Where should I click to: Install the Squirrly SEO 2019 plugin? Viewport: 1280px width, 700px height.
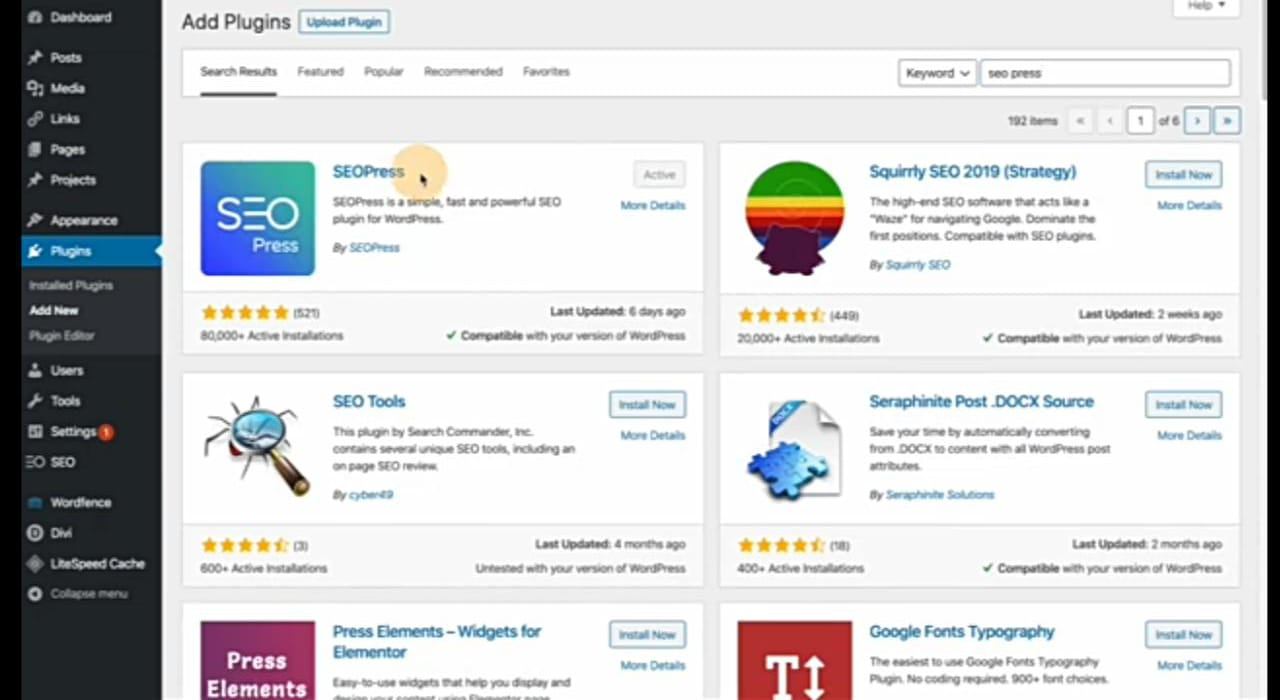1183,175
